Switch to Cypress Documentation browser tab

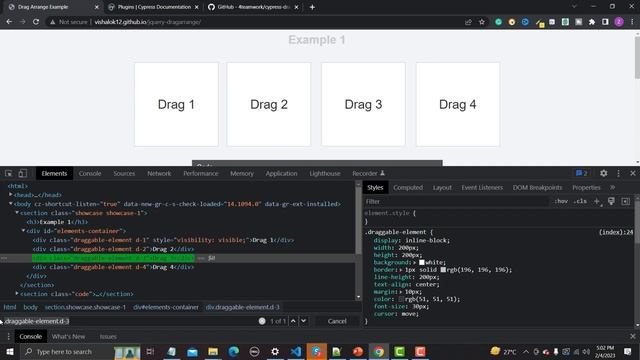(x=154, y=7)
